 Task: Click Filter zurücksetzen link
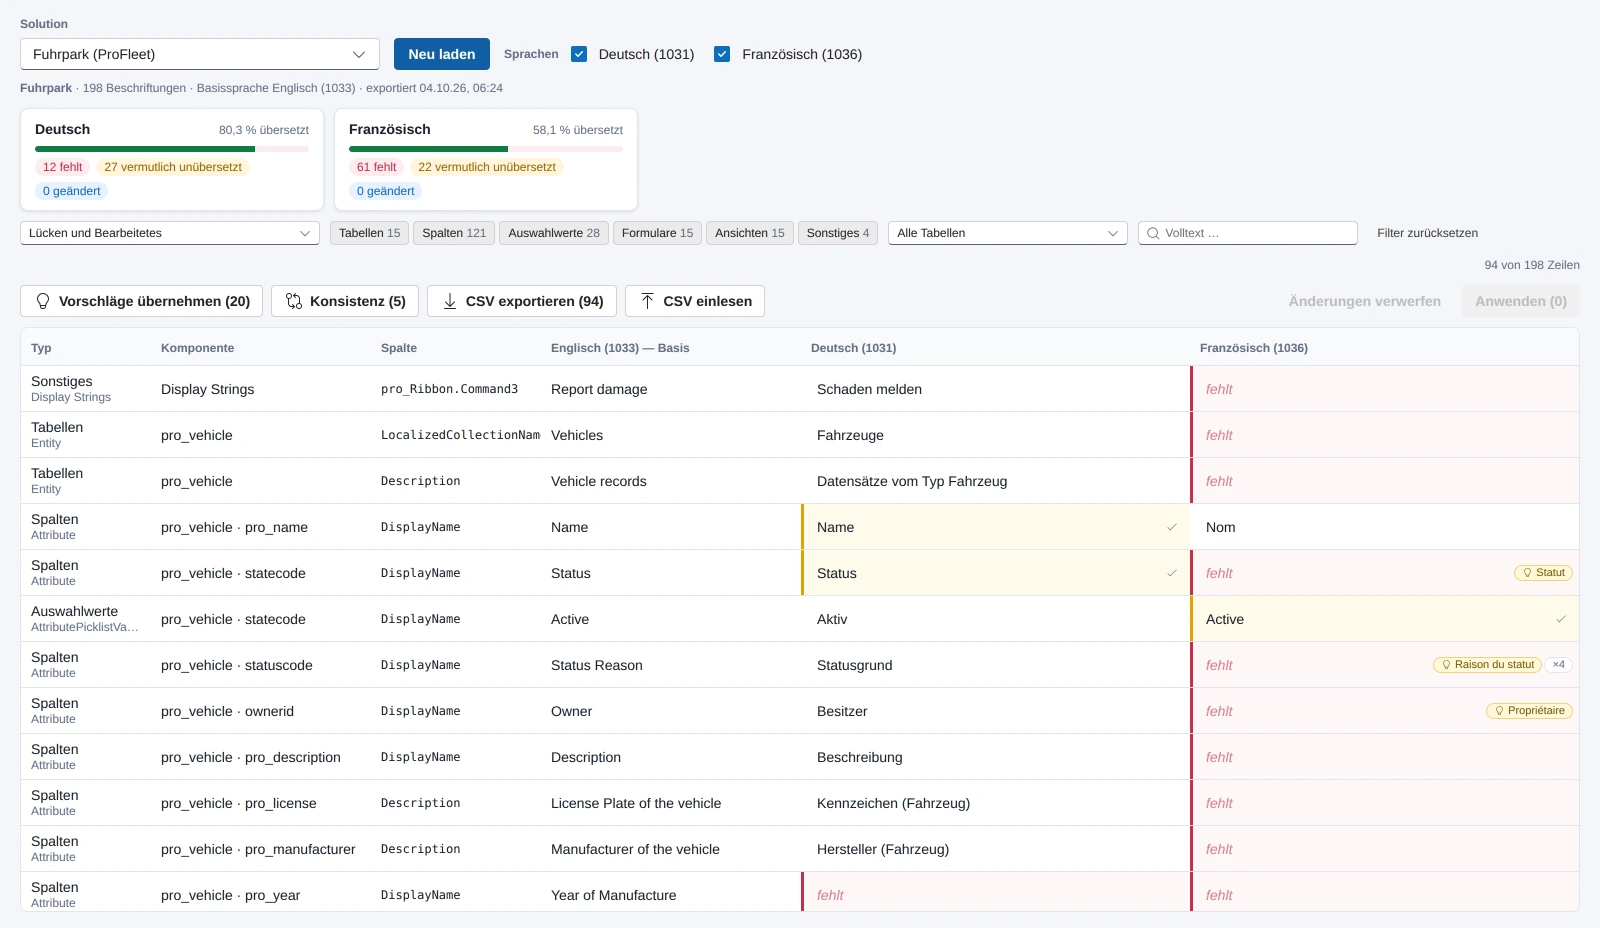[x=1427, y=233]
